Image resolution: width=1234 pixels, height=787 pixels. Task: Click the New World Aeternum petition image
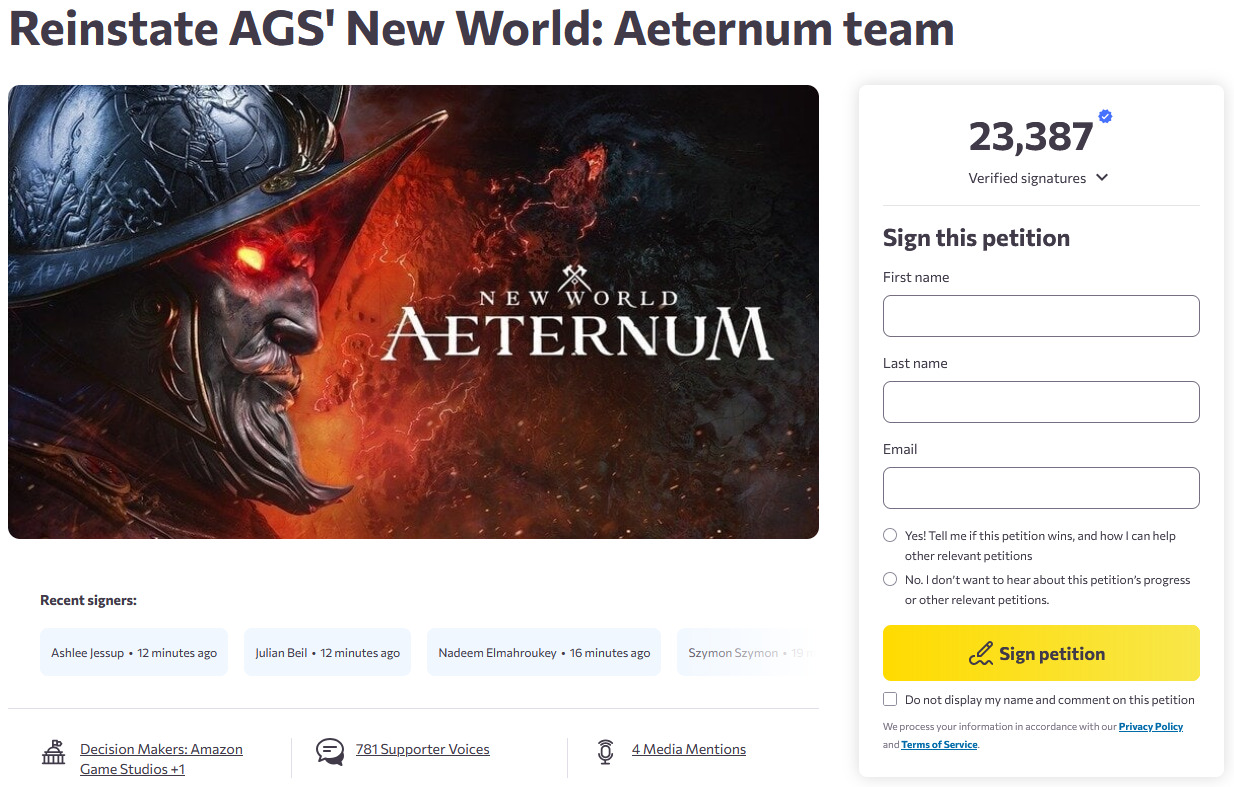(413, 312)
